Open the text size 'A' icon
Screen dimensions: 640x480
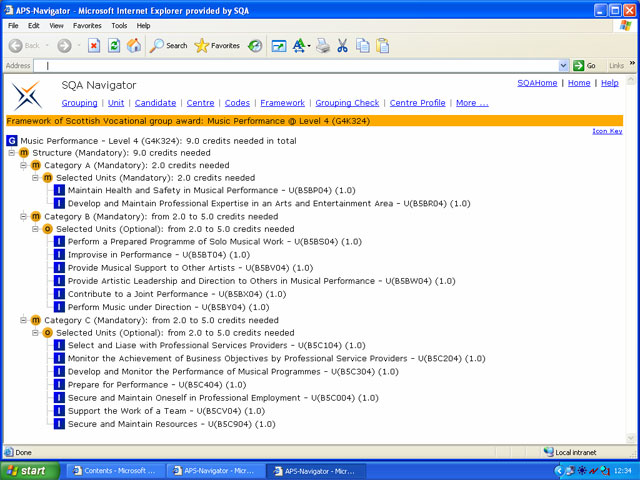point(301,46)
